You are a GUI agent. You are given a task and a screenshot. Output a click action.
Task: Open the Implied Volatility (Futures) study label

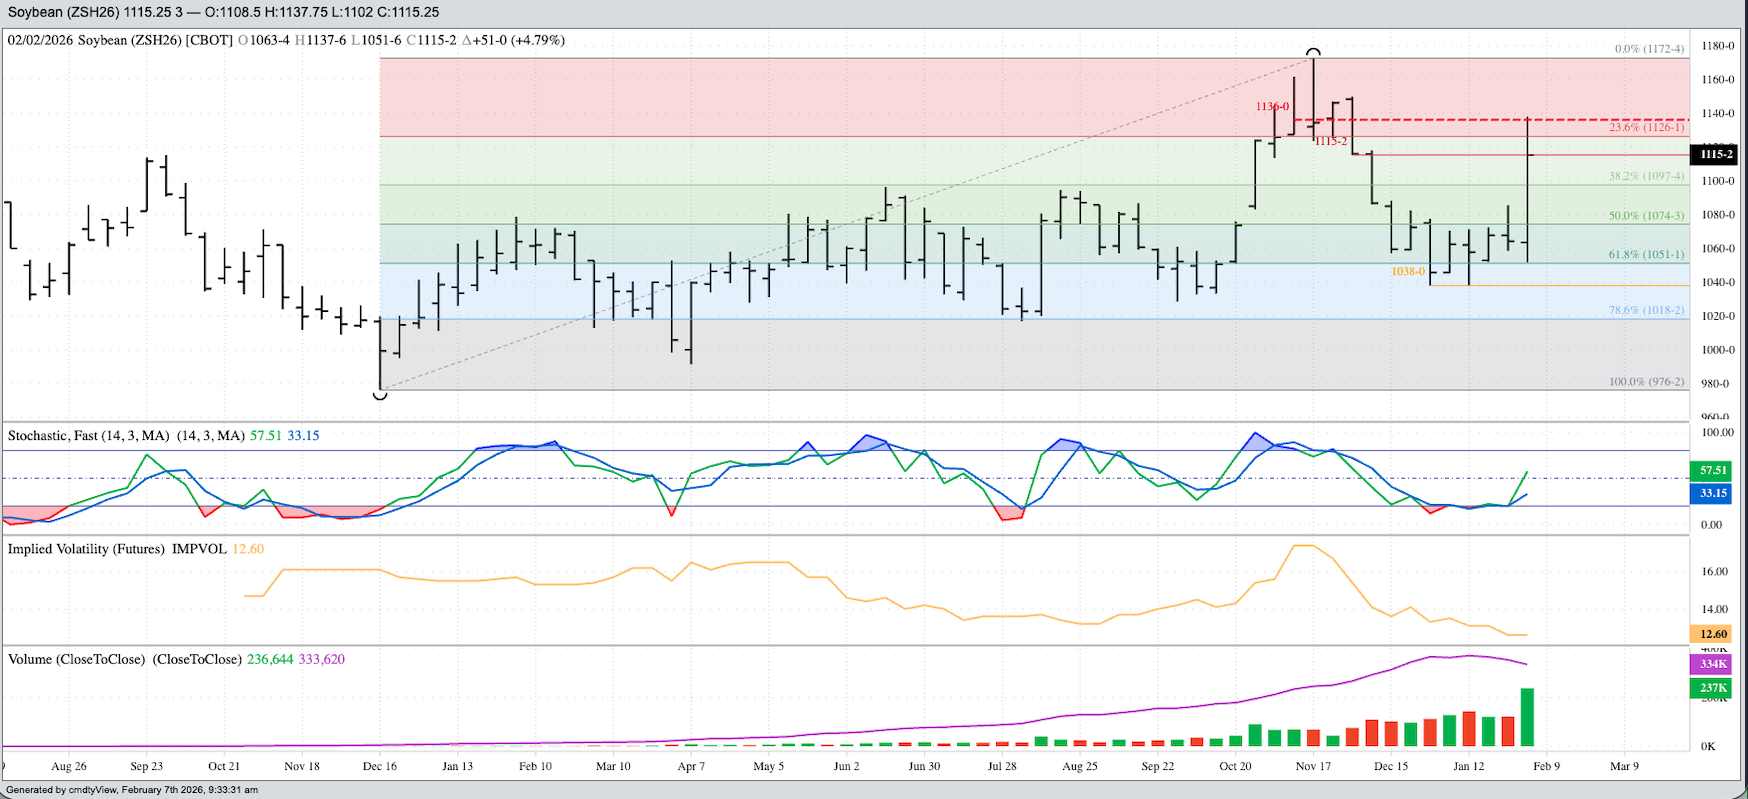(x=86, y=549)
